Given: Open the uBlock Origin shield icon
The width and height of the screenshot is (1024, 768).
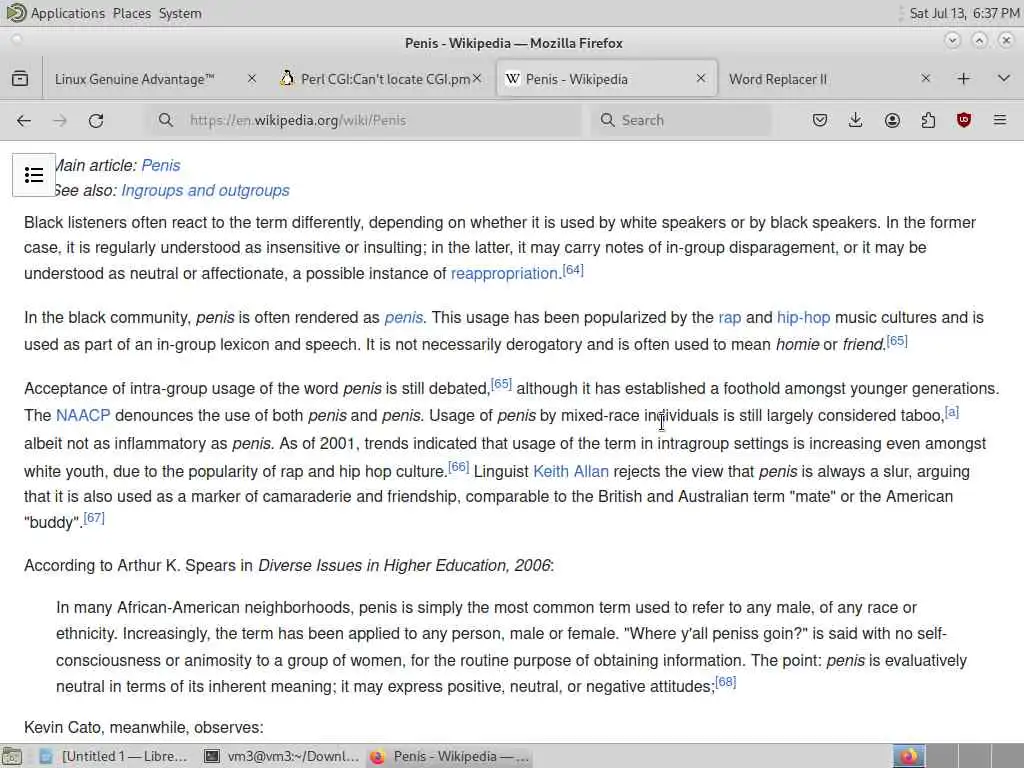Looking at the screenshot, I should pyautogui.click(x=964, y=120).
